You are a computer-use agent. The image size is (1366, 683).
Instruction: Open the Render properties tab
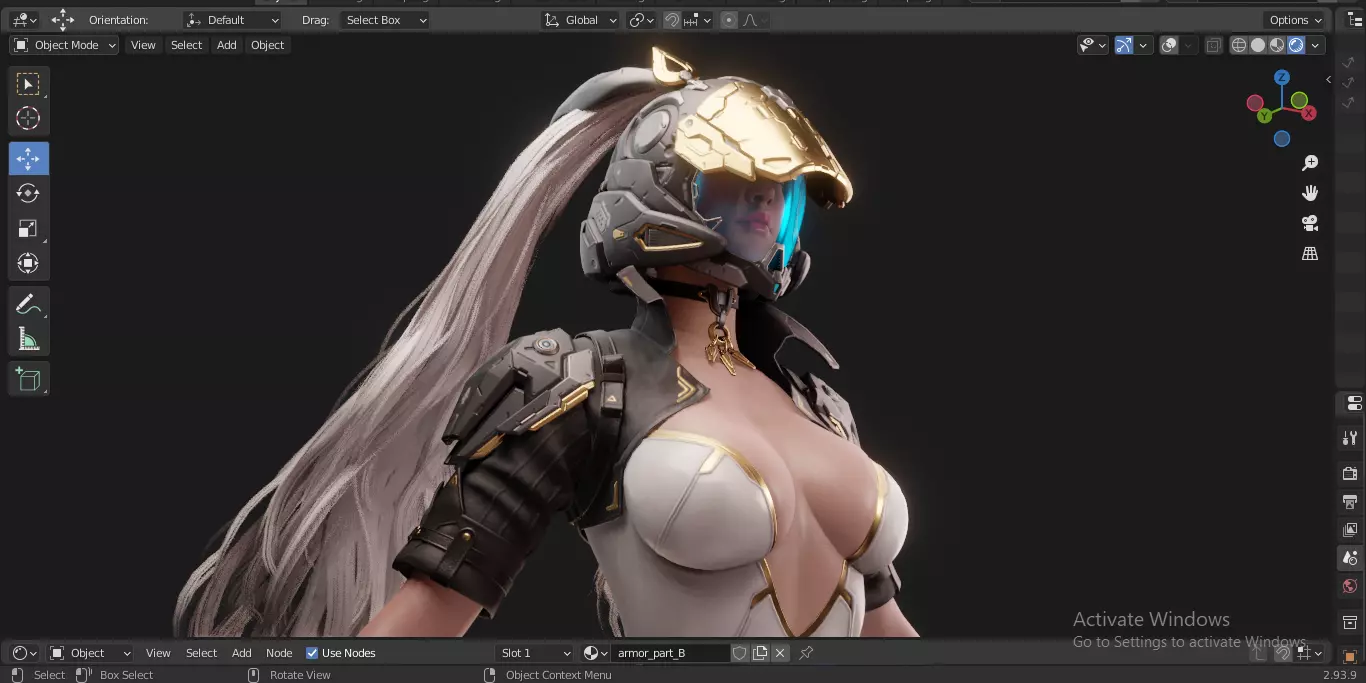(x=1350, y=472)
